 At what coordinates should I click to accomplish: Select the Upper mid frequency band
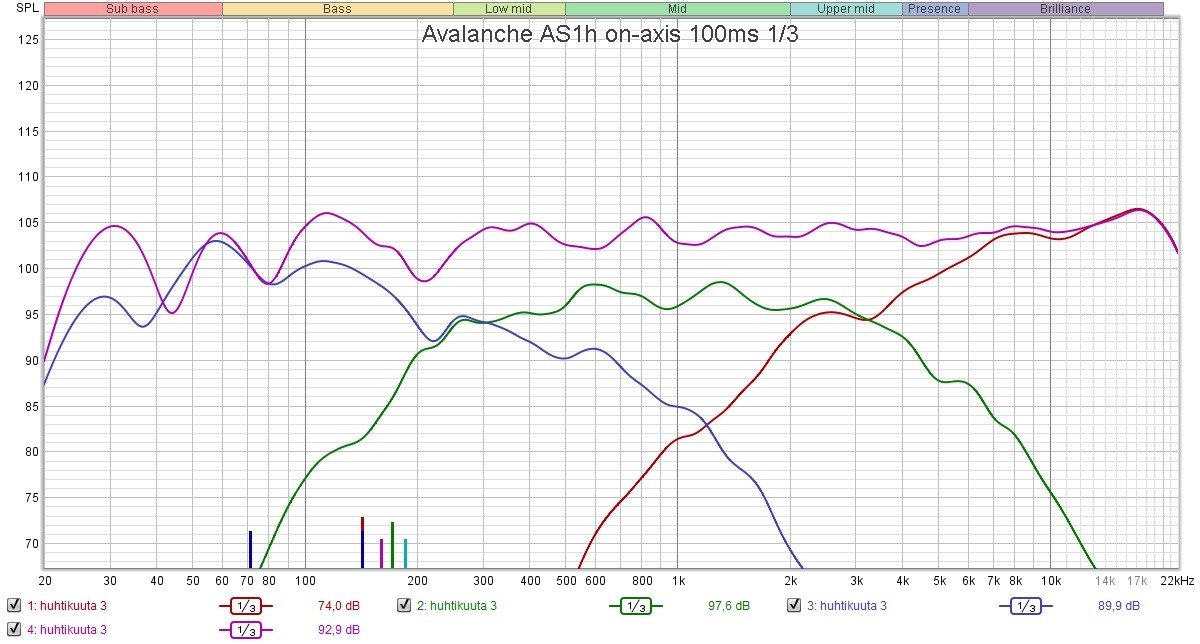846,9
